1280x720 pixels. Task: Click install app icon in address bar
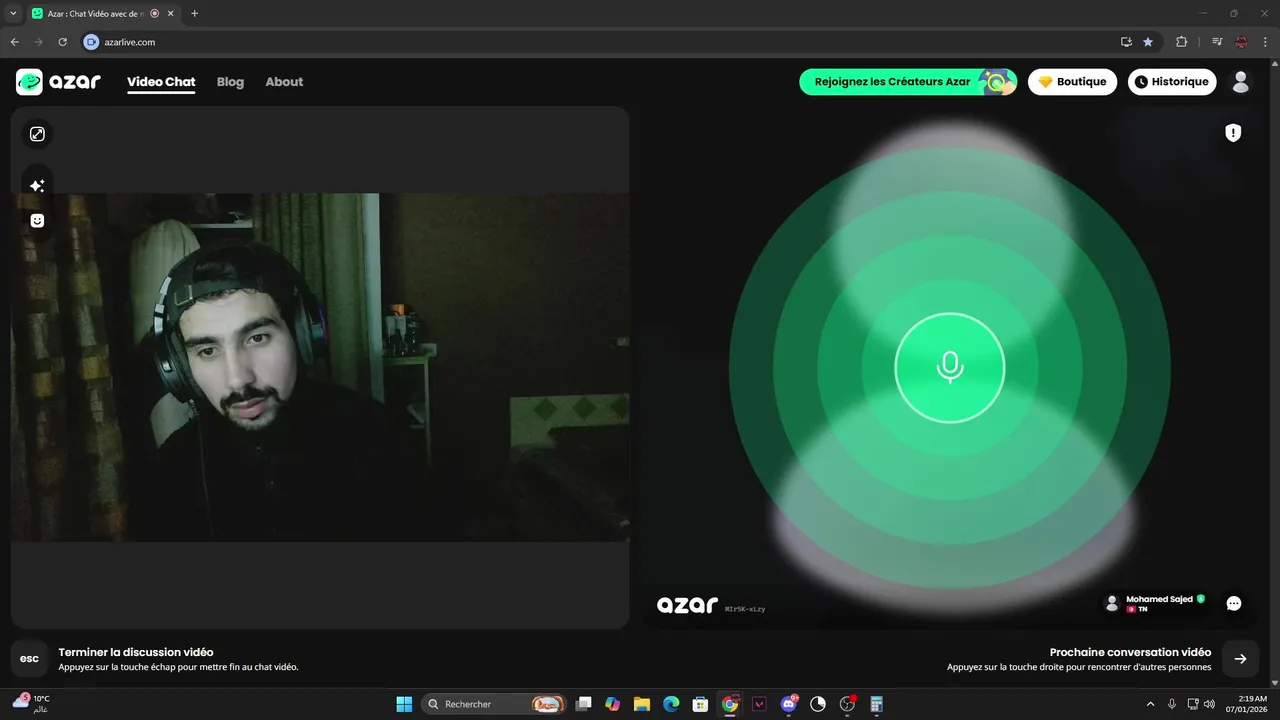point(1126,42)
